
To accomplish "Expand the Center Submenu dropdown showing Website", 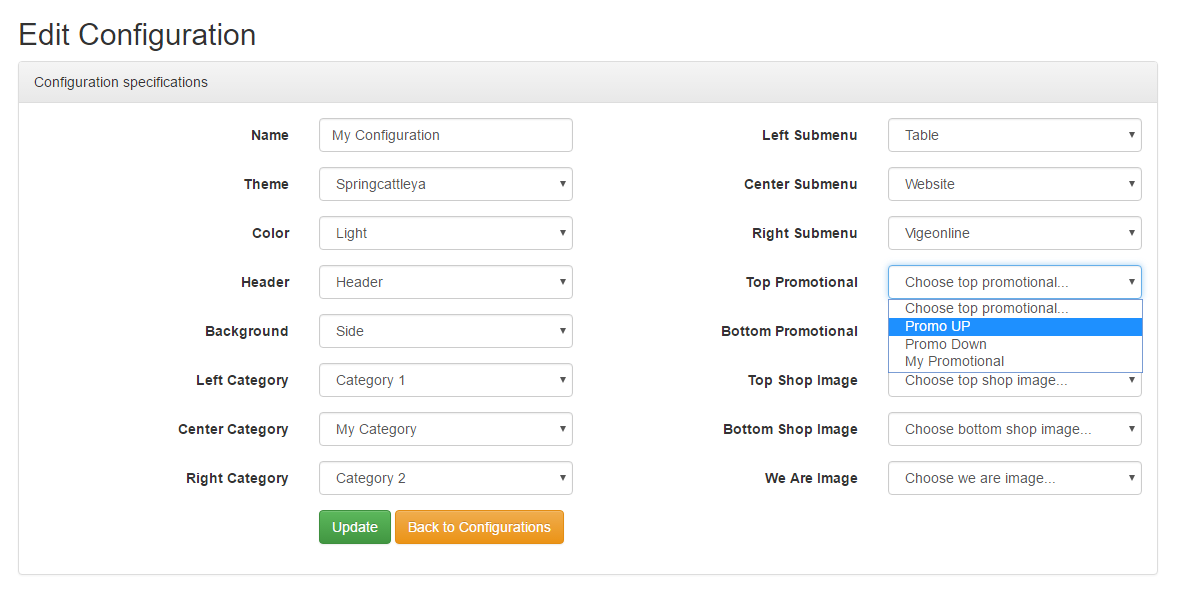I will 1014,184.
